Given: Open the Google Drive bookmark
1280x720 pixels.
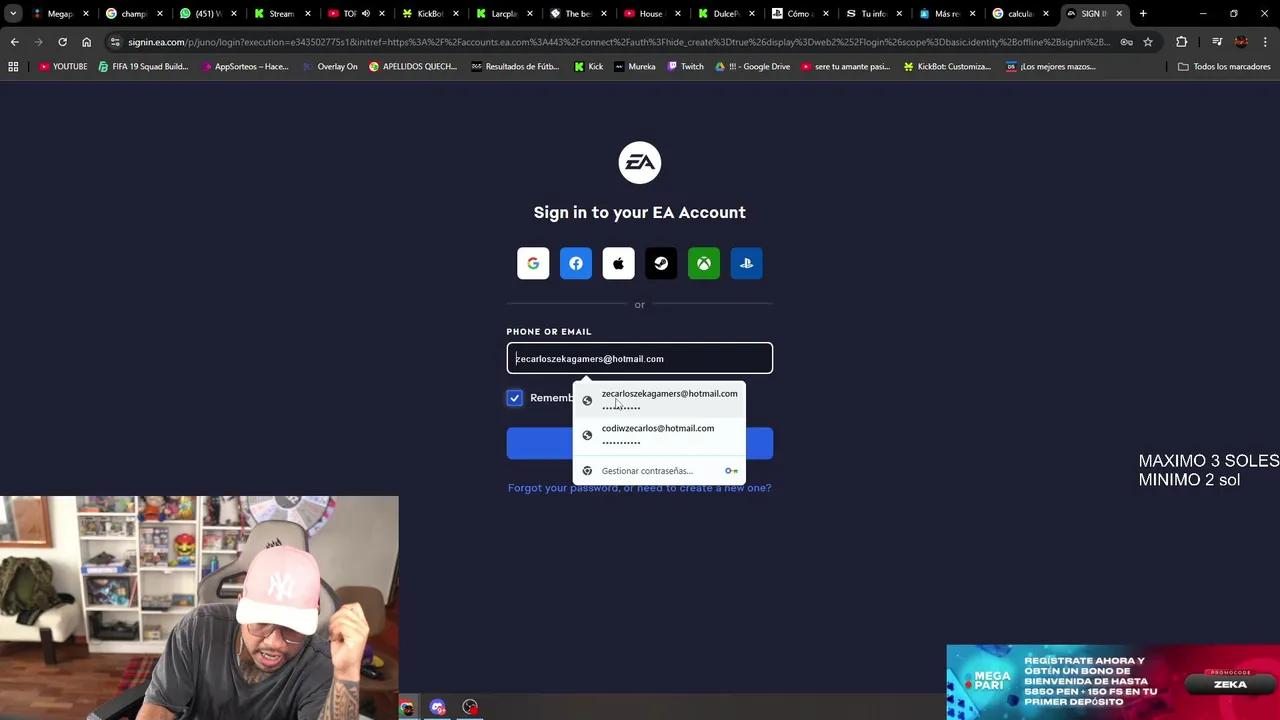Looking at the screenshot, I should coord(752,66).
